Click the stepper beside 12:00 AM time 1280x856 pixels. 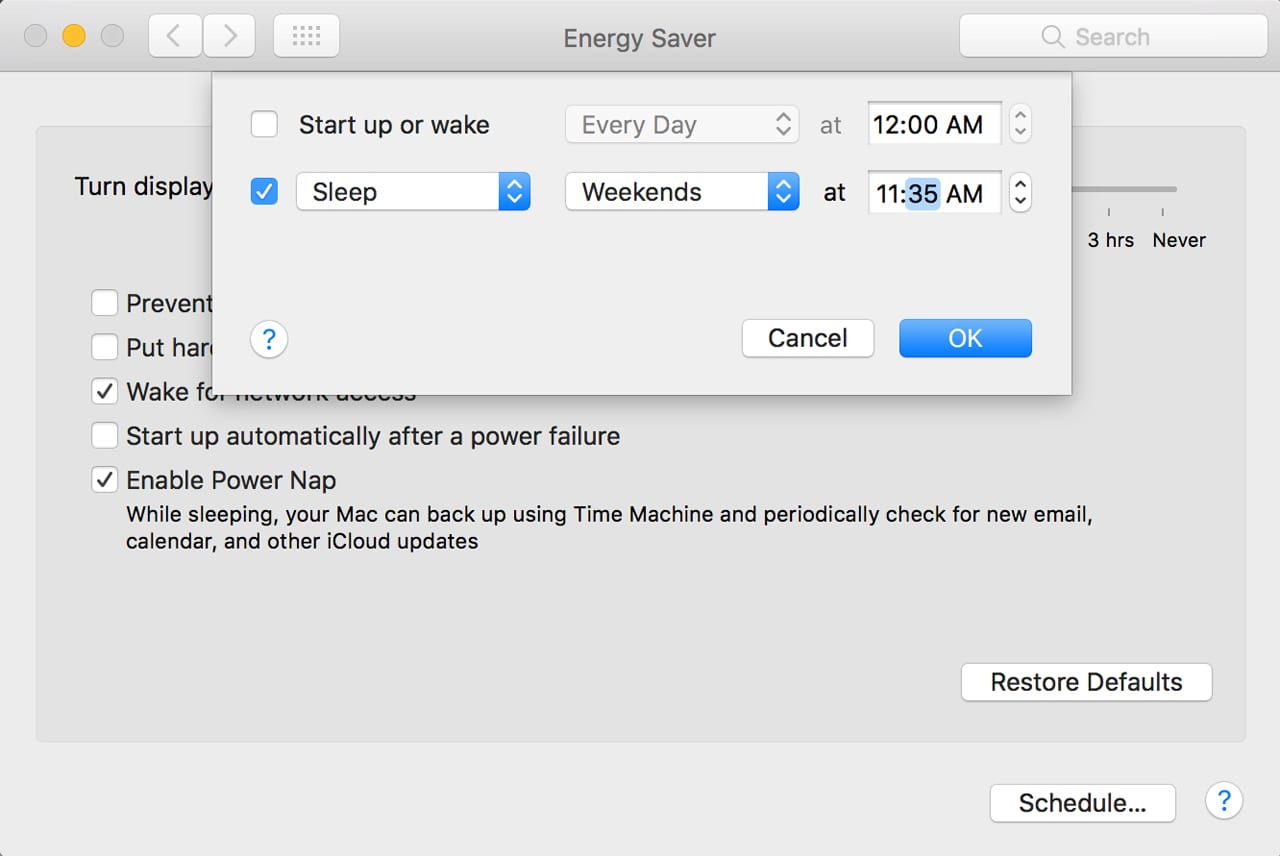(1020, 124)
